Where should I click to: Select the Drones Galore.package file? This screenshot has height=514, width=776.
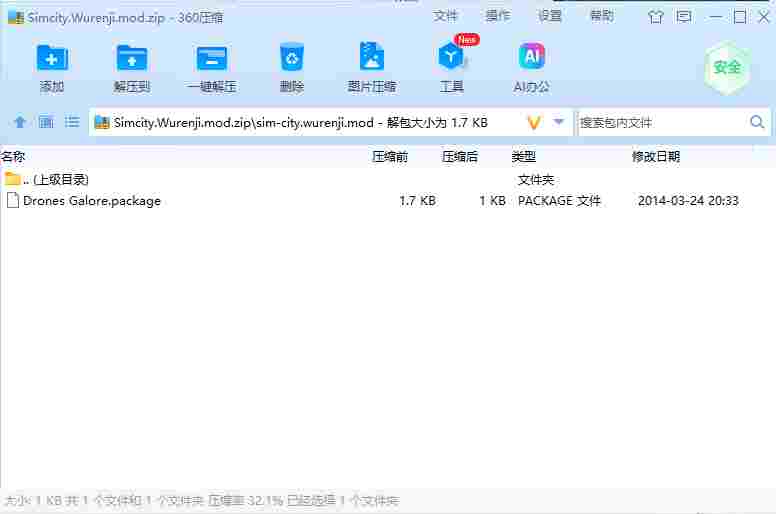click(92, 201)
